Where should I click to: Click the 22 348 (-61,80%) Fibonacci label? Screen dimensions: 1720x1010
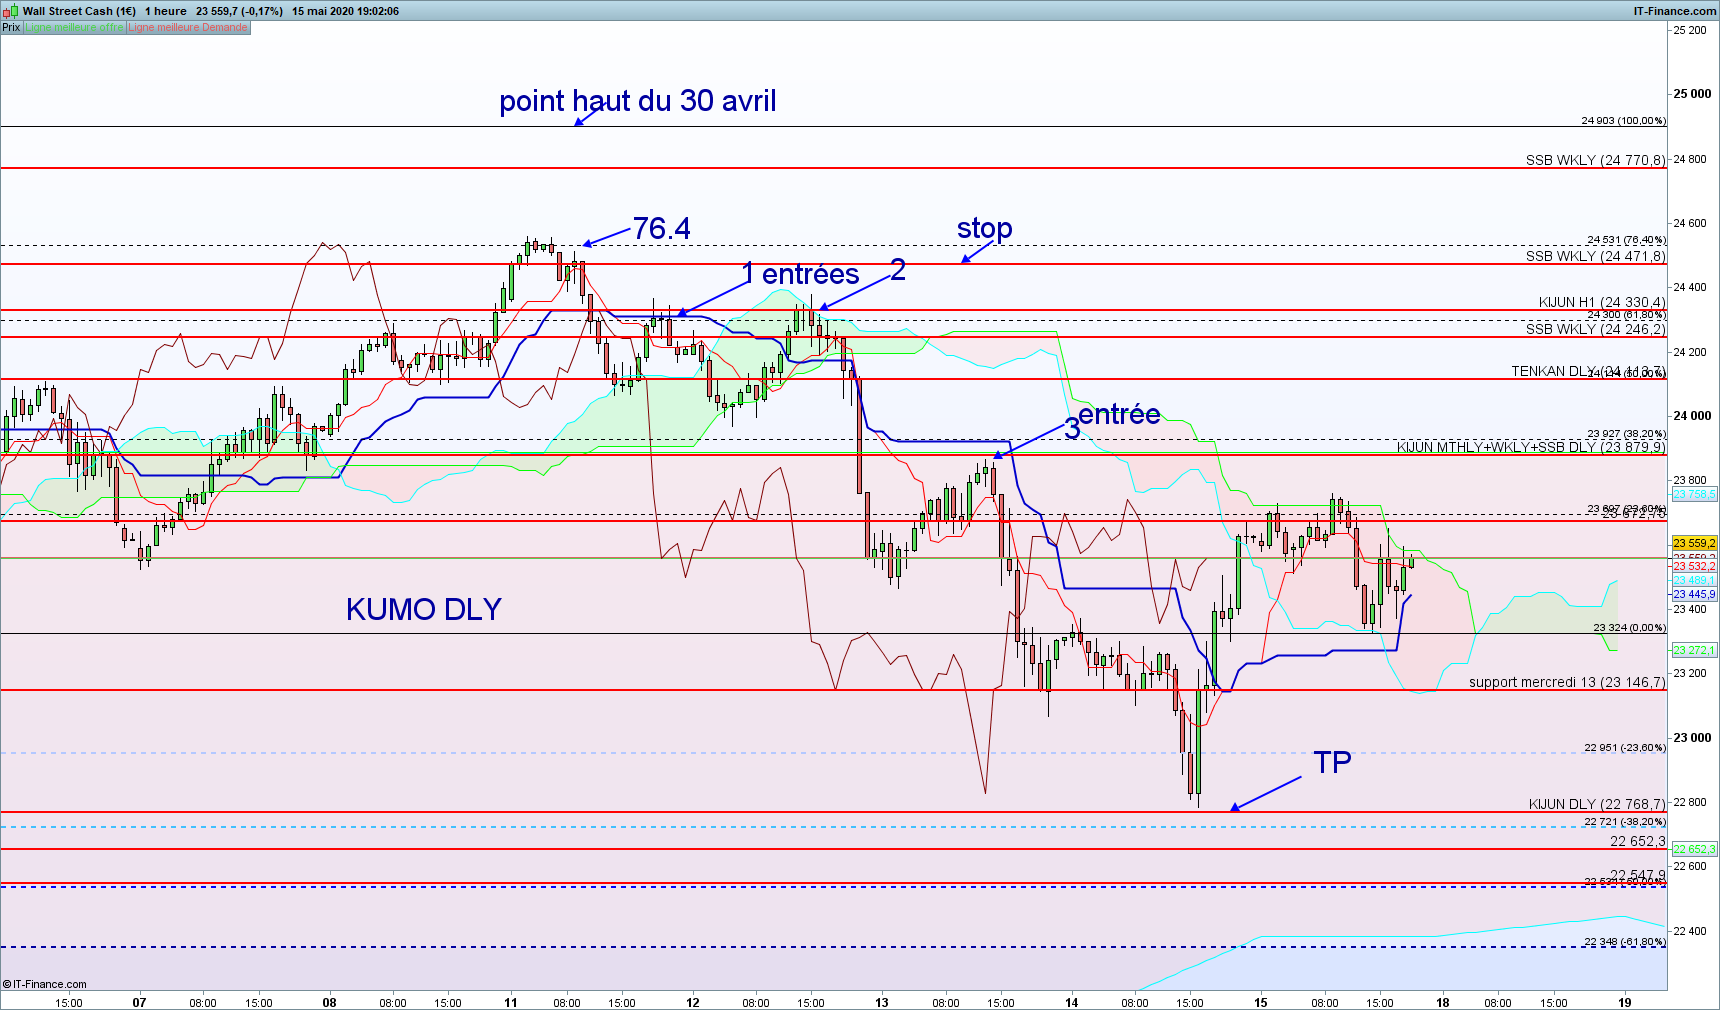tap(1625, 941)
